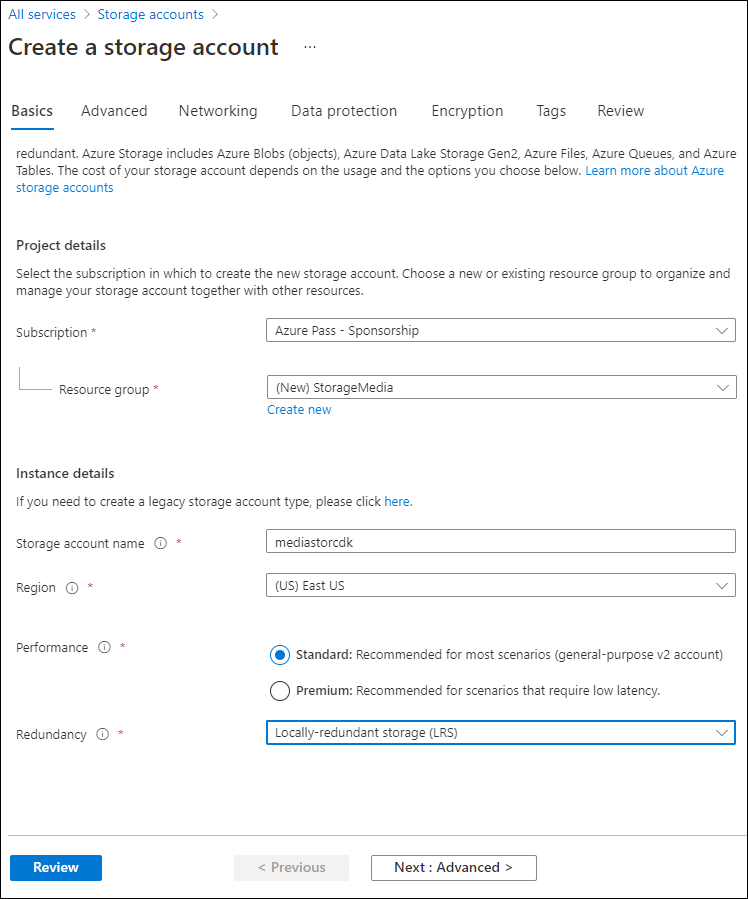Open the Subscription dropdown
Image resolution: width=748 pixels, height=899 pixels.
500,330
